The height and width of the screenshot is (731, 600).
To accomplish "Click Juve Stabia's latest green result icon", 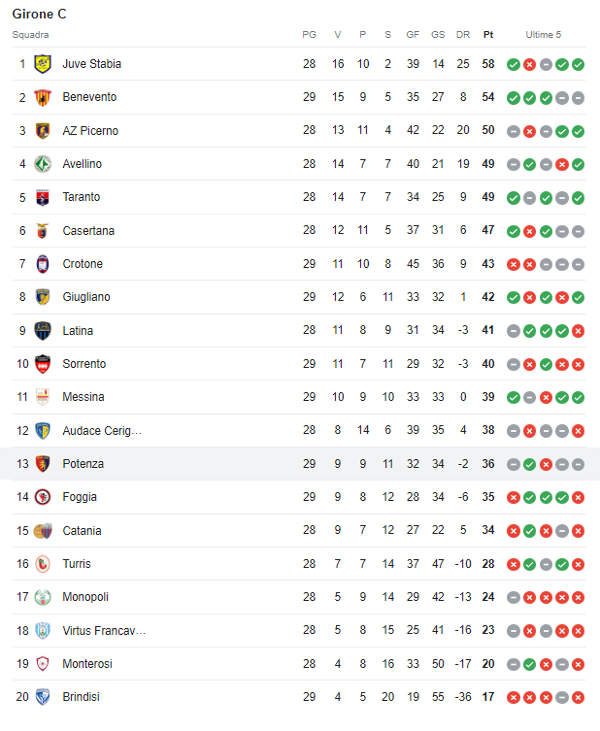I will (578, 64).
